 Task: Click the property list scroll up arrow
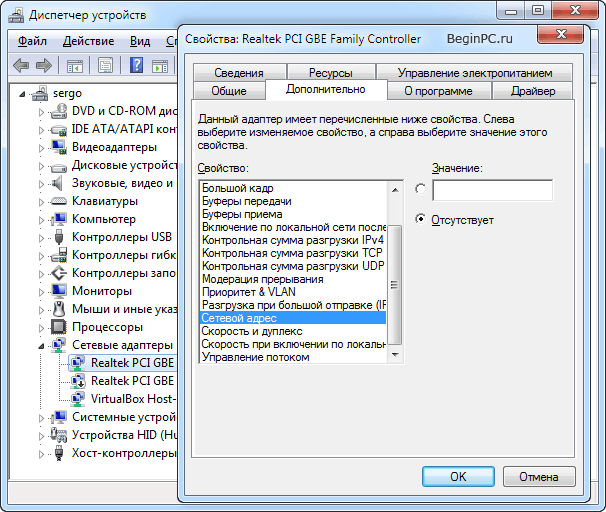coord(395,189)
